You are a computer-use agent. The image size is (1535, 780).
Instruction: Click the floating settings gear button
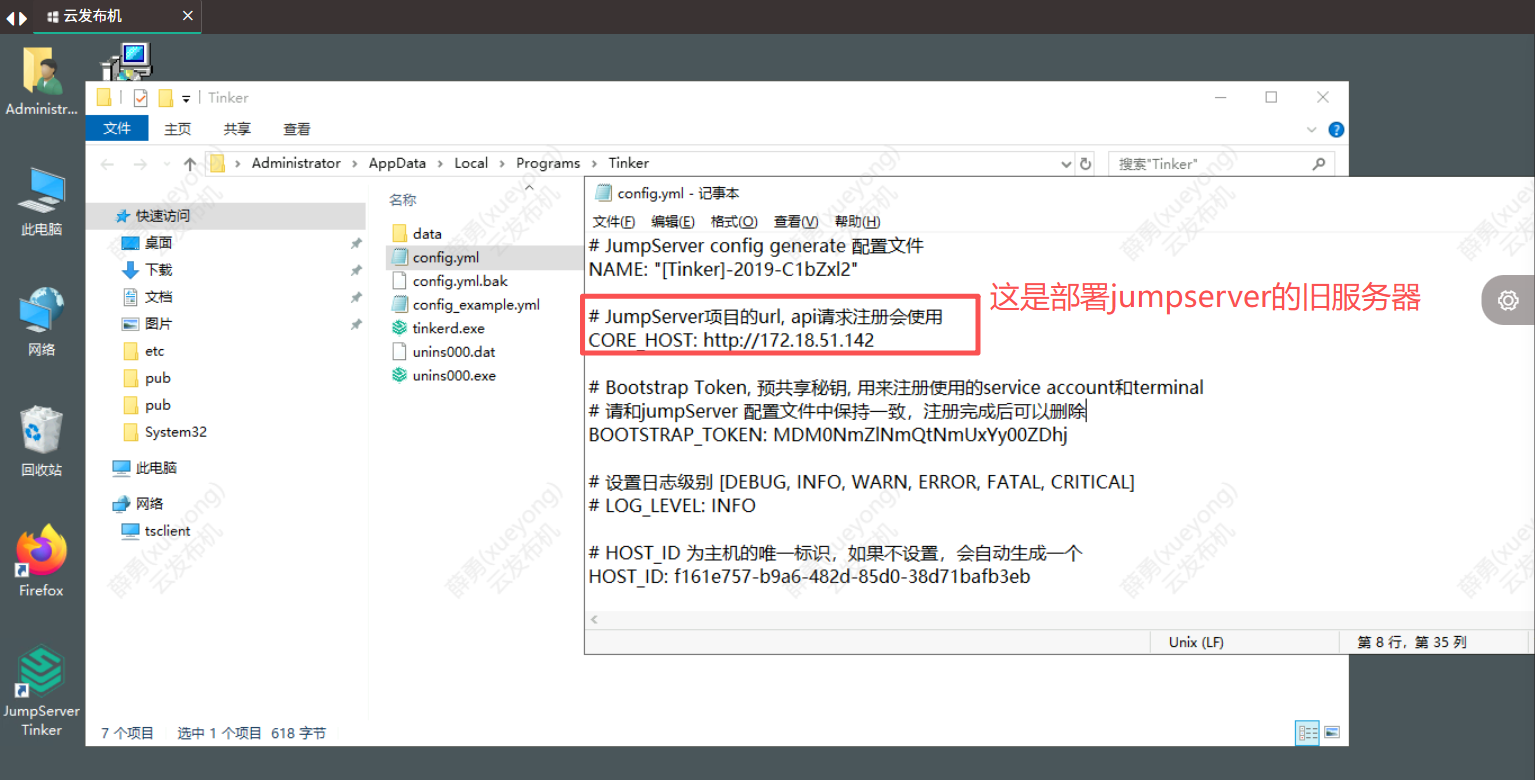pos(1508,300)
